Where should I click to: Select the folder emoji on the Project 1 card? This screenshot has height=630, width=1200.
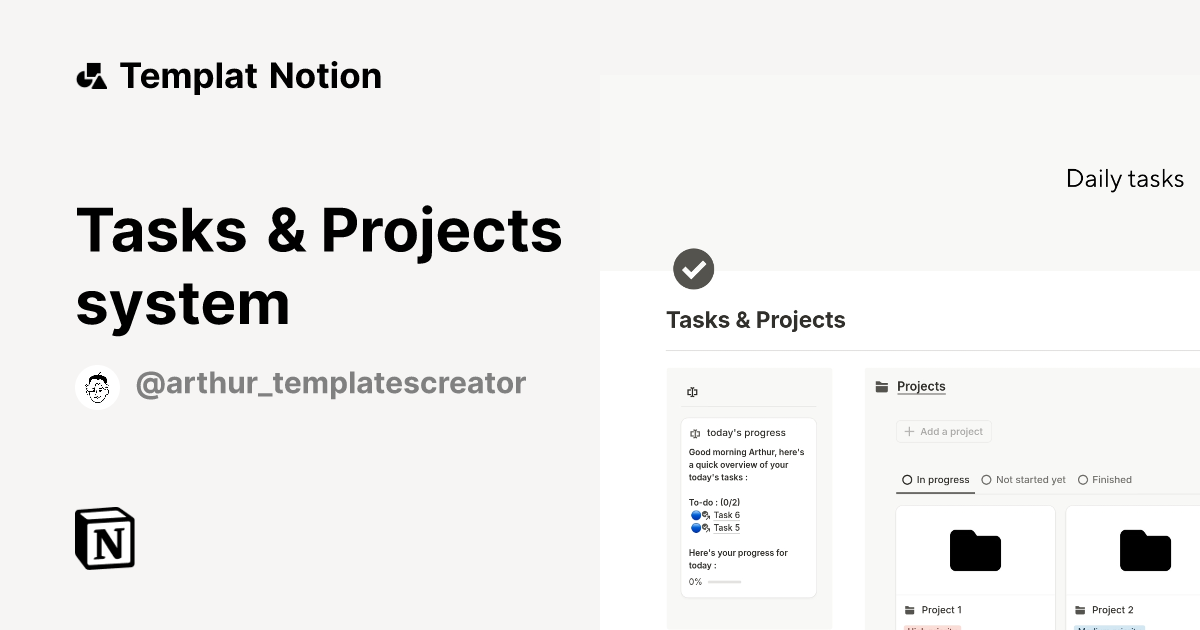click(x=975, y=551)
